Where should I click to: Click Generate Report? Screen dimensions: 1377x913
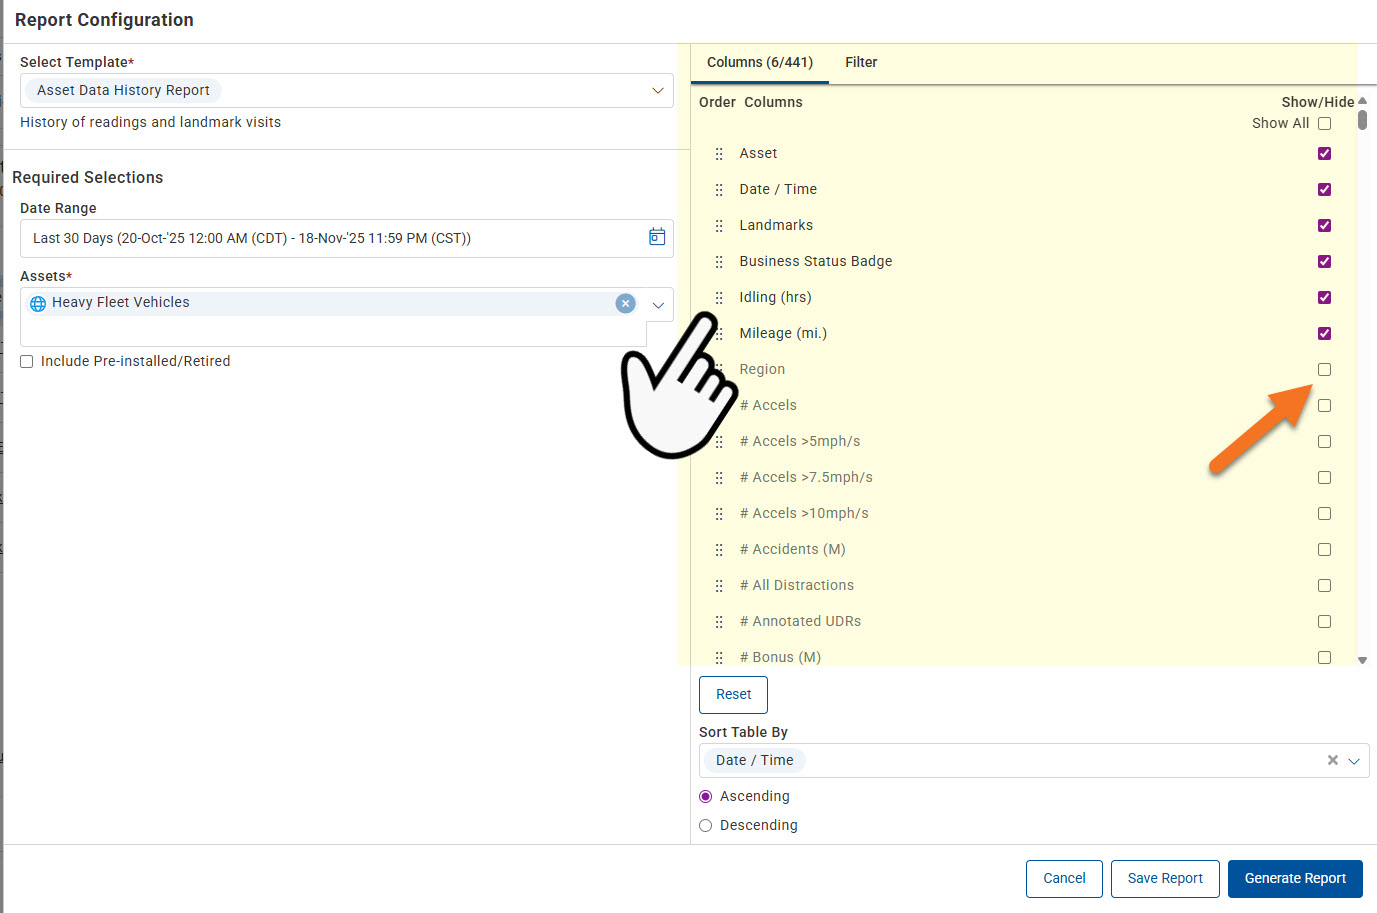pyautogui.click(x=1295, y=879)
